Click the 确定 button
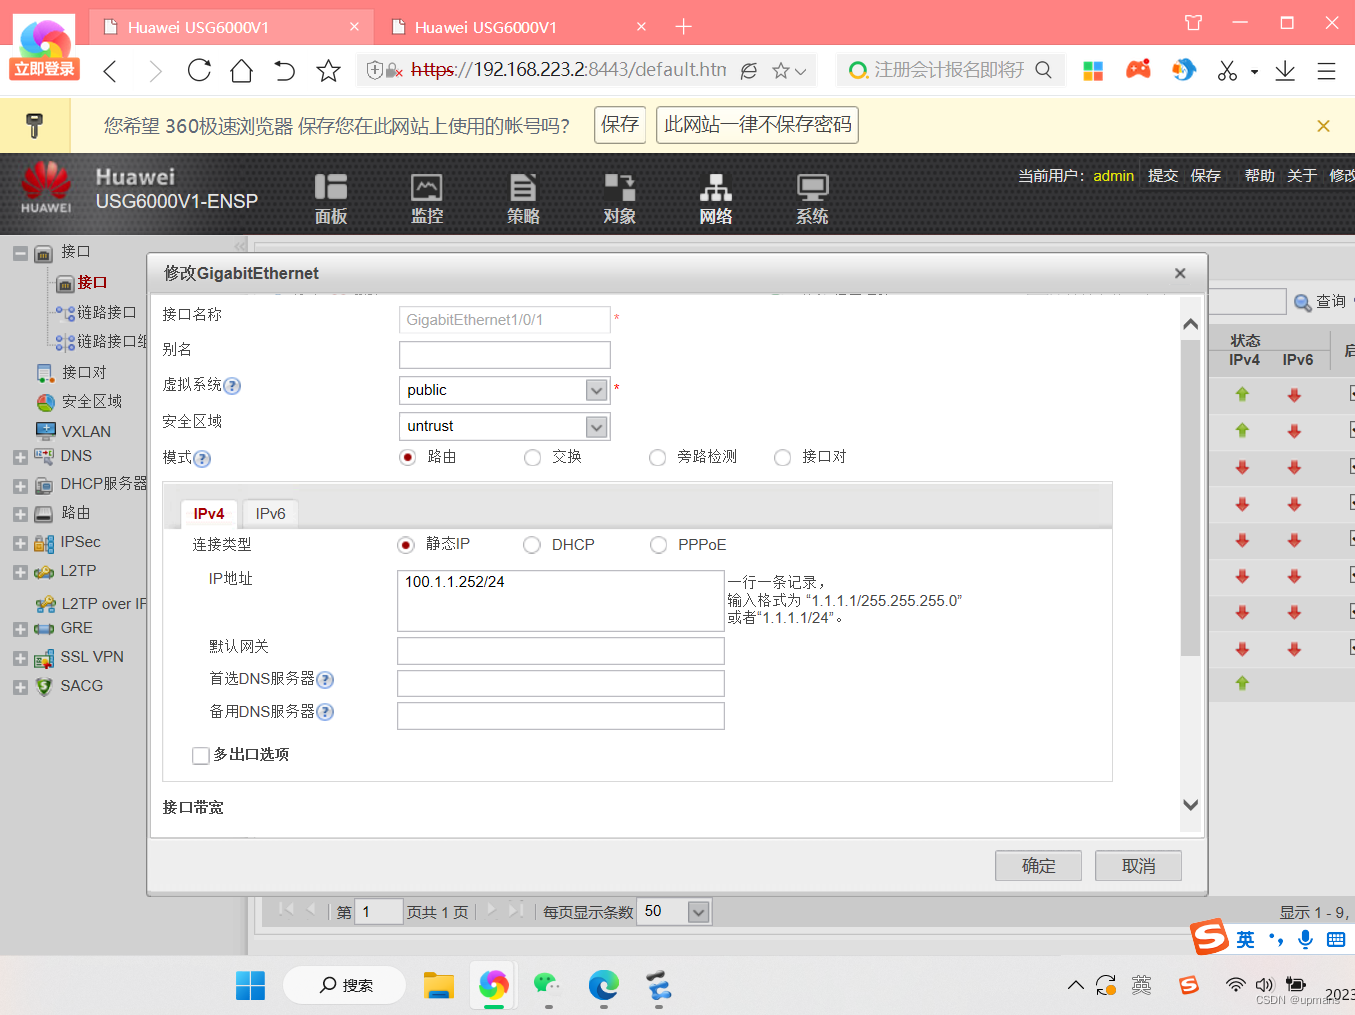 coord(1038,866)
